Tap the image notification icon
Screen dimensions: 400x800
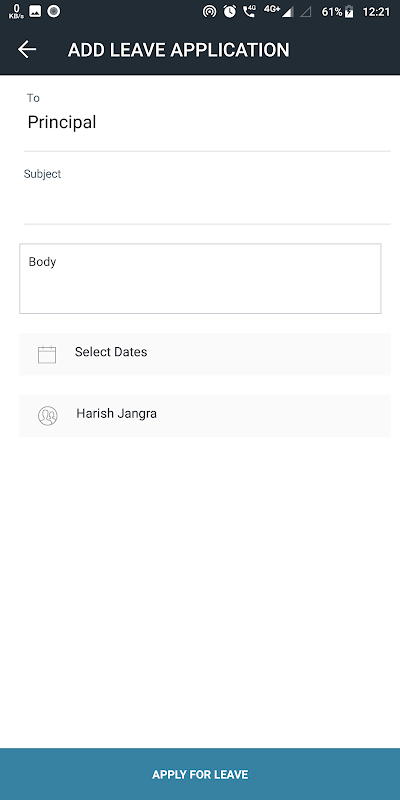tap(35, 11)
